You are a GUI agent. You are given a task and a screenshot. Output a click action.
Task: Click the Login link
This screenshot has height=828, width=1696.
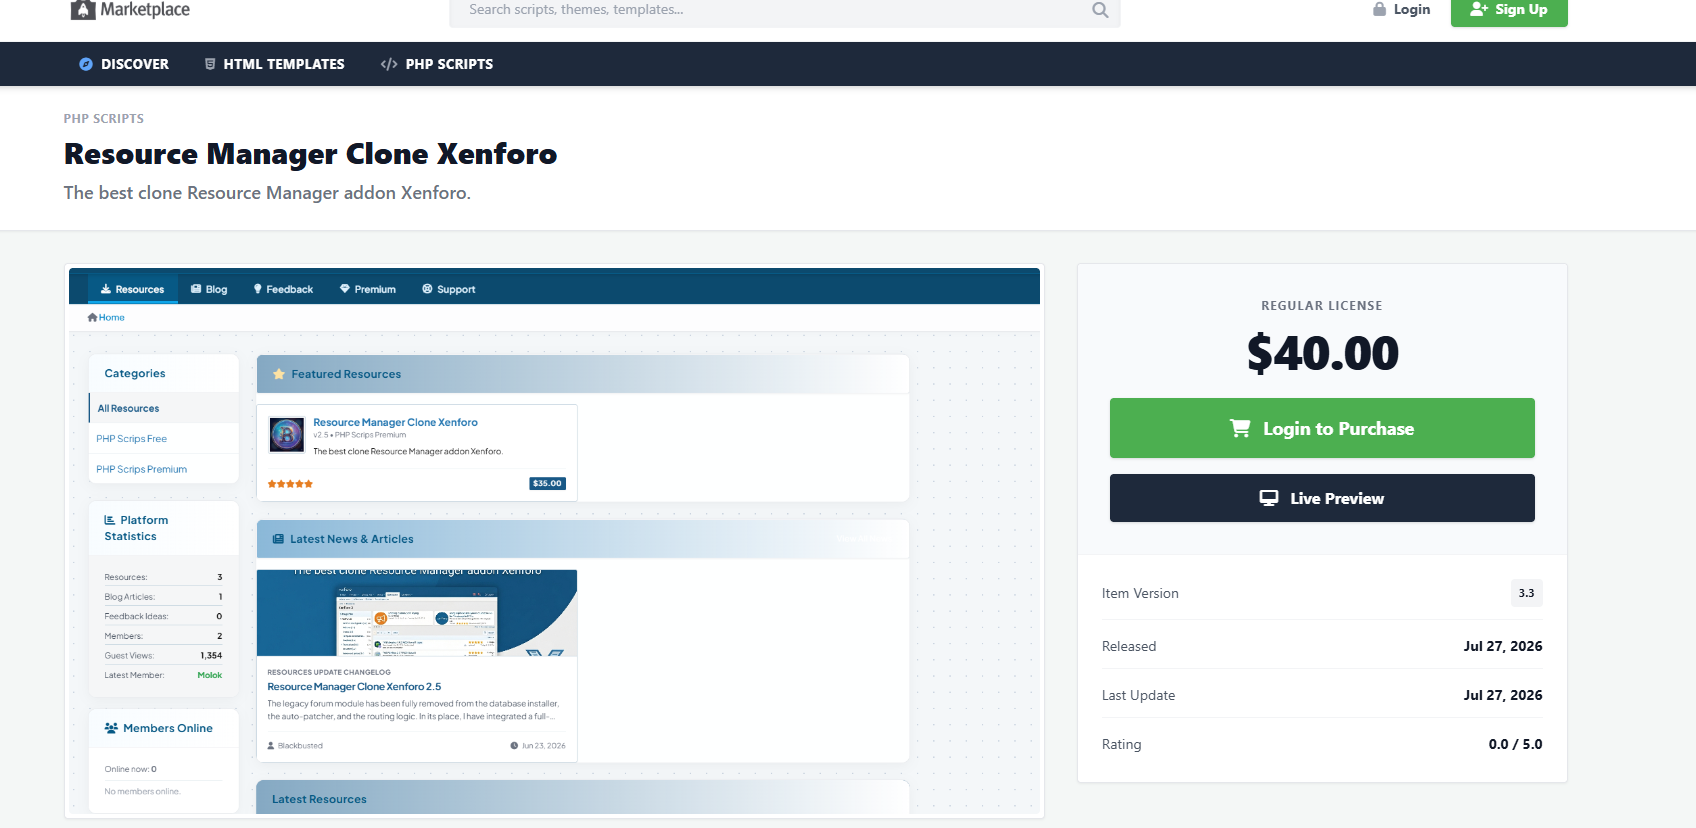[1401, 9]
